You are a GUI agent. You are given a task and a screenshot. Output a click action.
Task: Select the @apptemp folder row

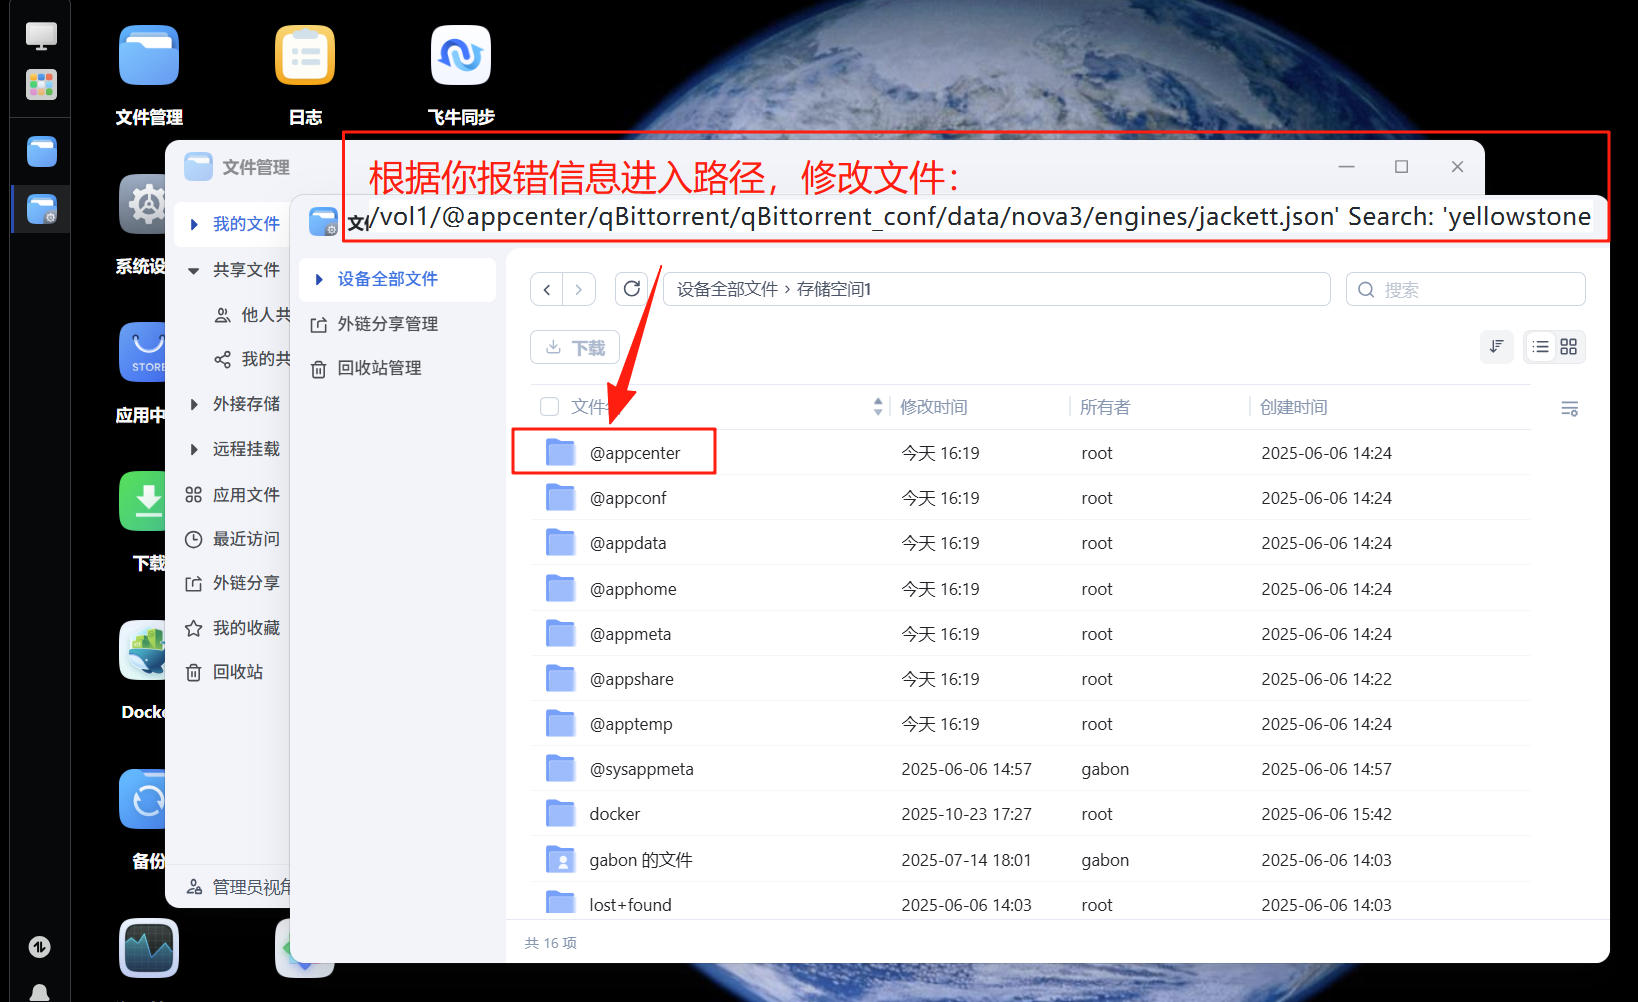click(1031, 724)
